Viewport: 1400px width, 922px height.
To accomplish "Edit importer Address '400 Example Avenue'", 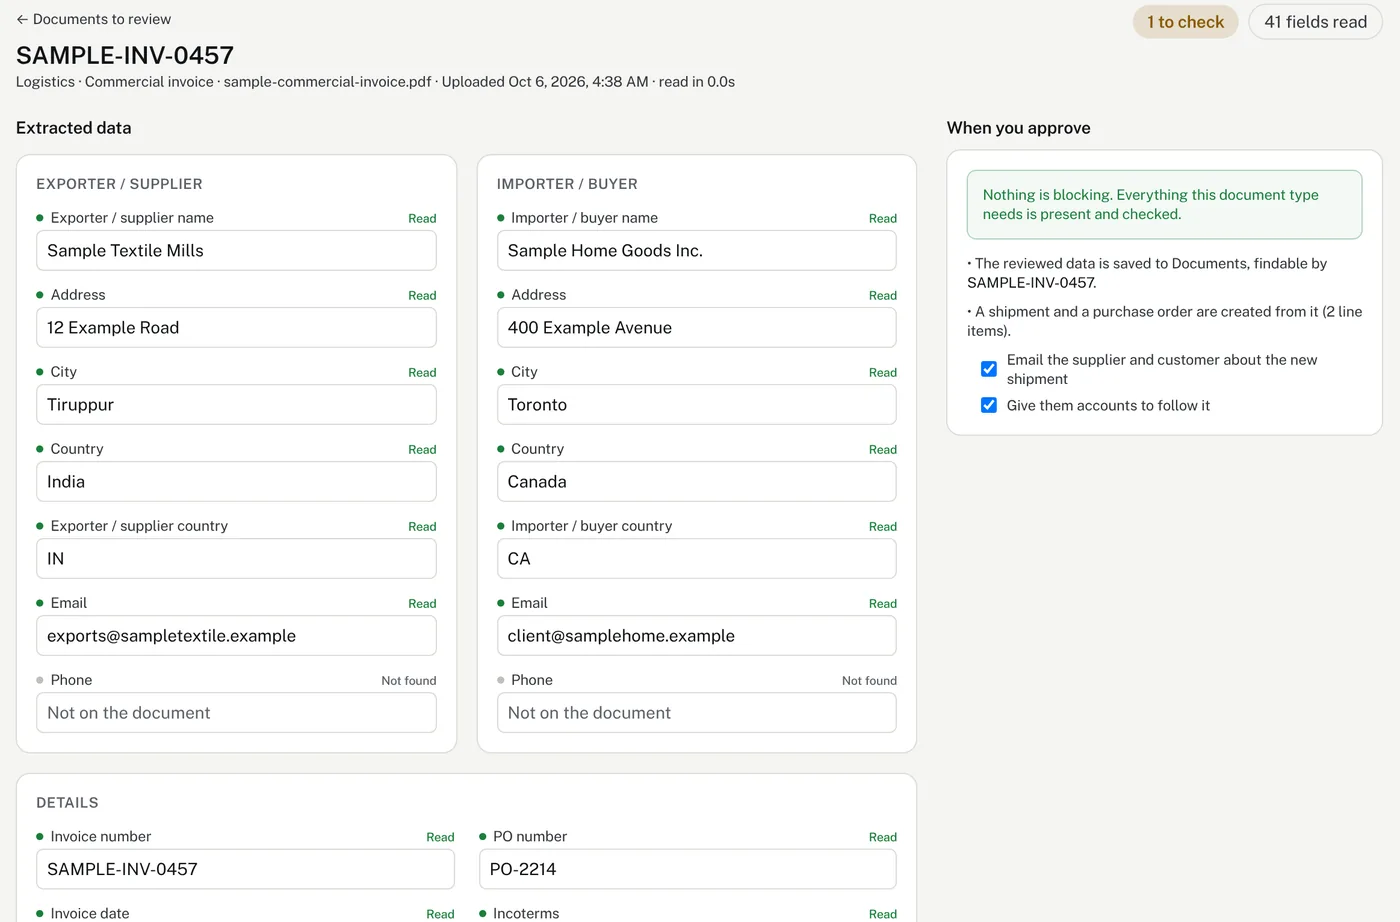I will tap(696, 328).
